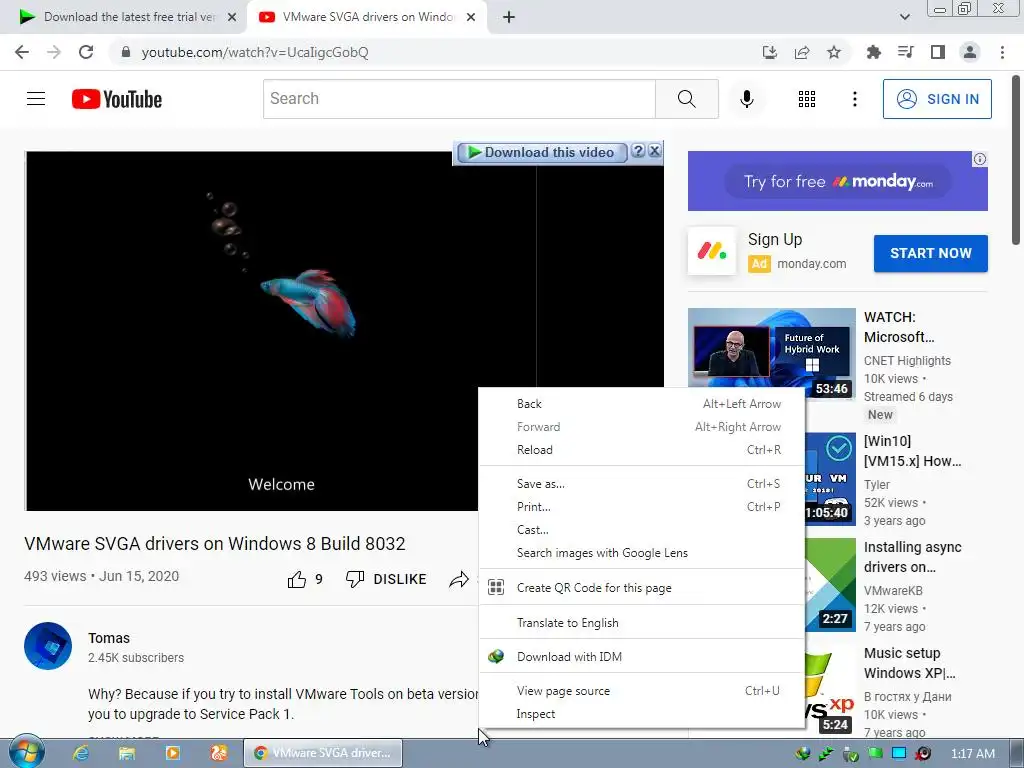Click the SIGN IN button

pyautogui.click(x=937, y=99)
